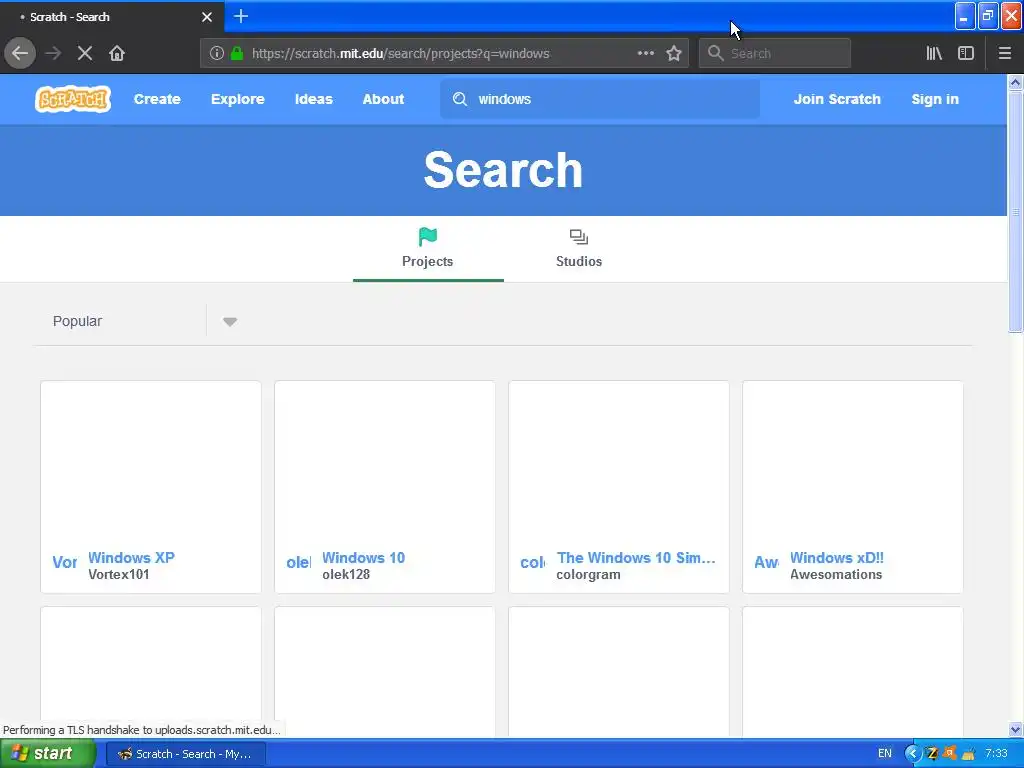Open the About page
This screenshot has width=1024, height=768.
click(383, 99)
